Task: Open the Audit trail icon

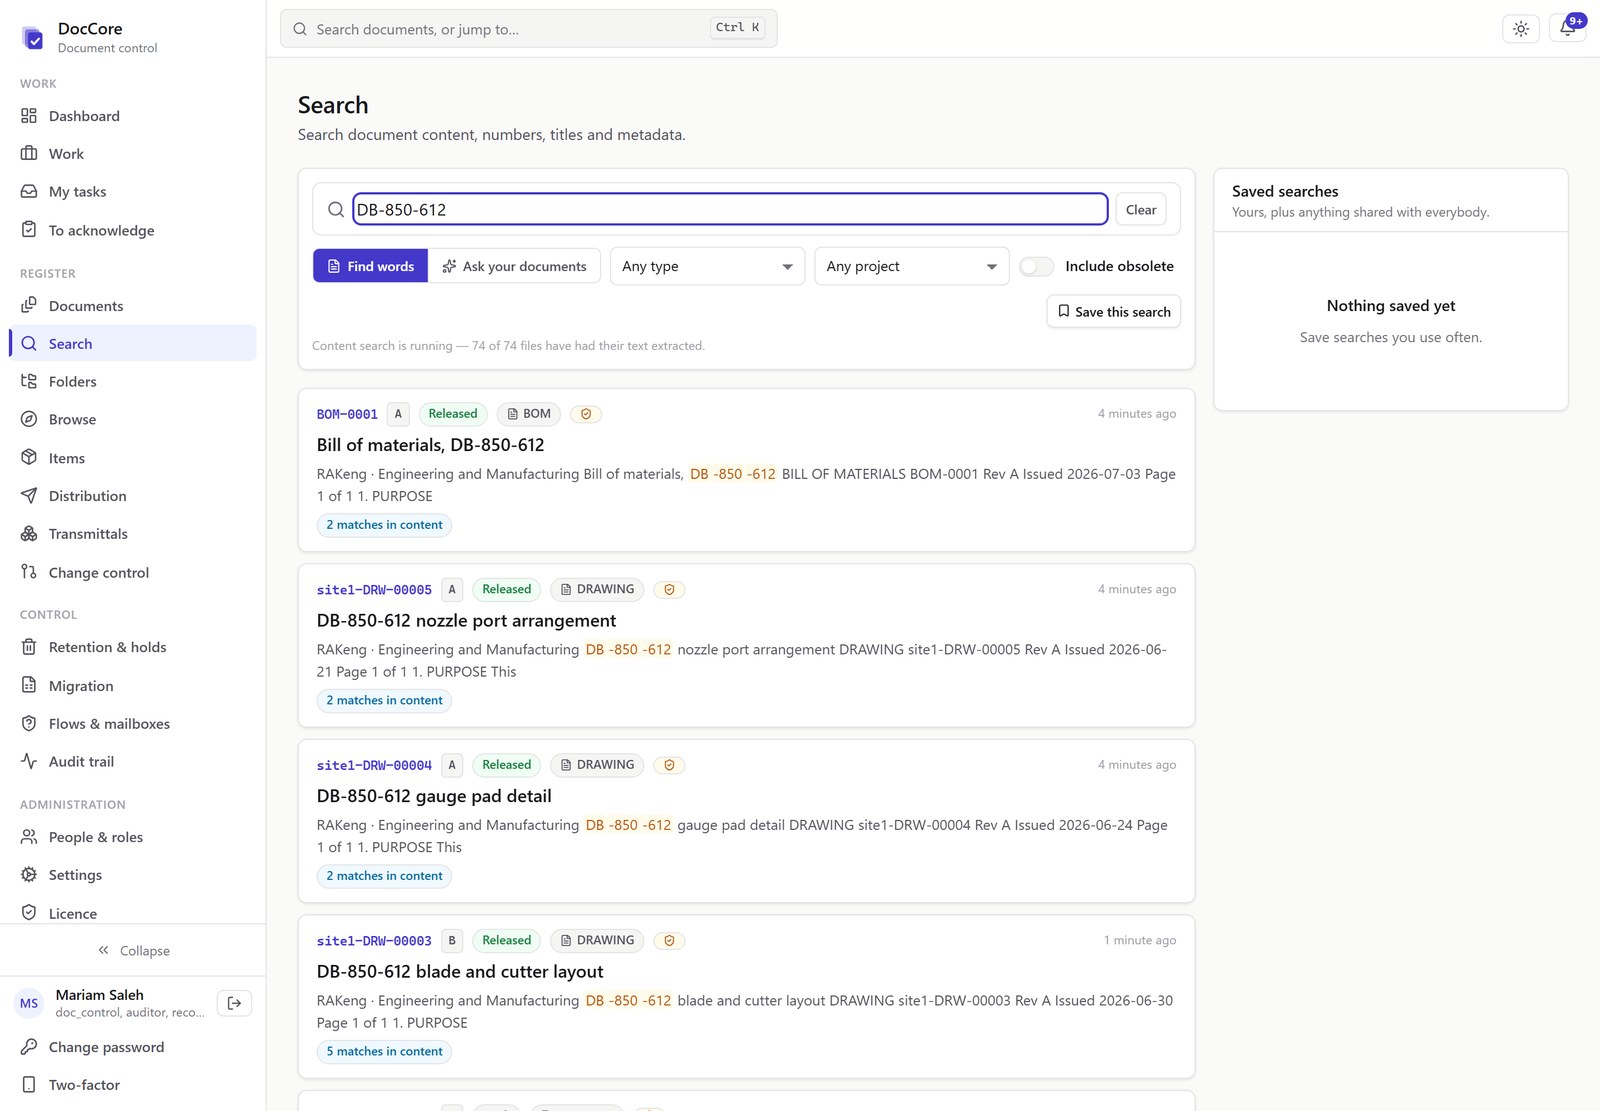Action: [29, 761]
